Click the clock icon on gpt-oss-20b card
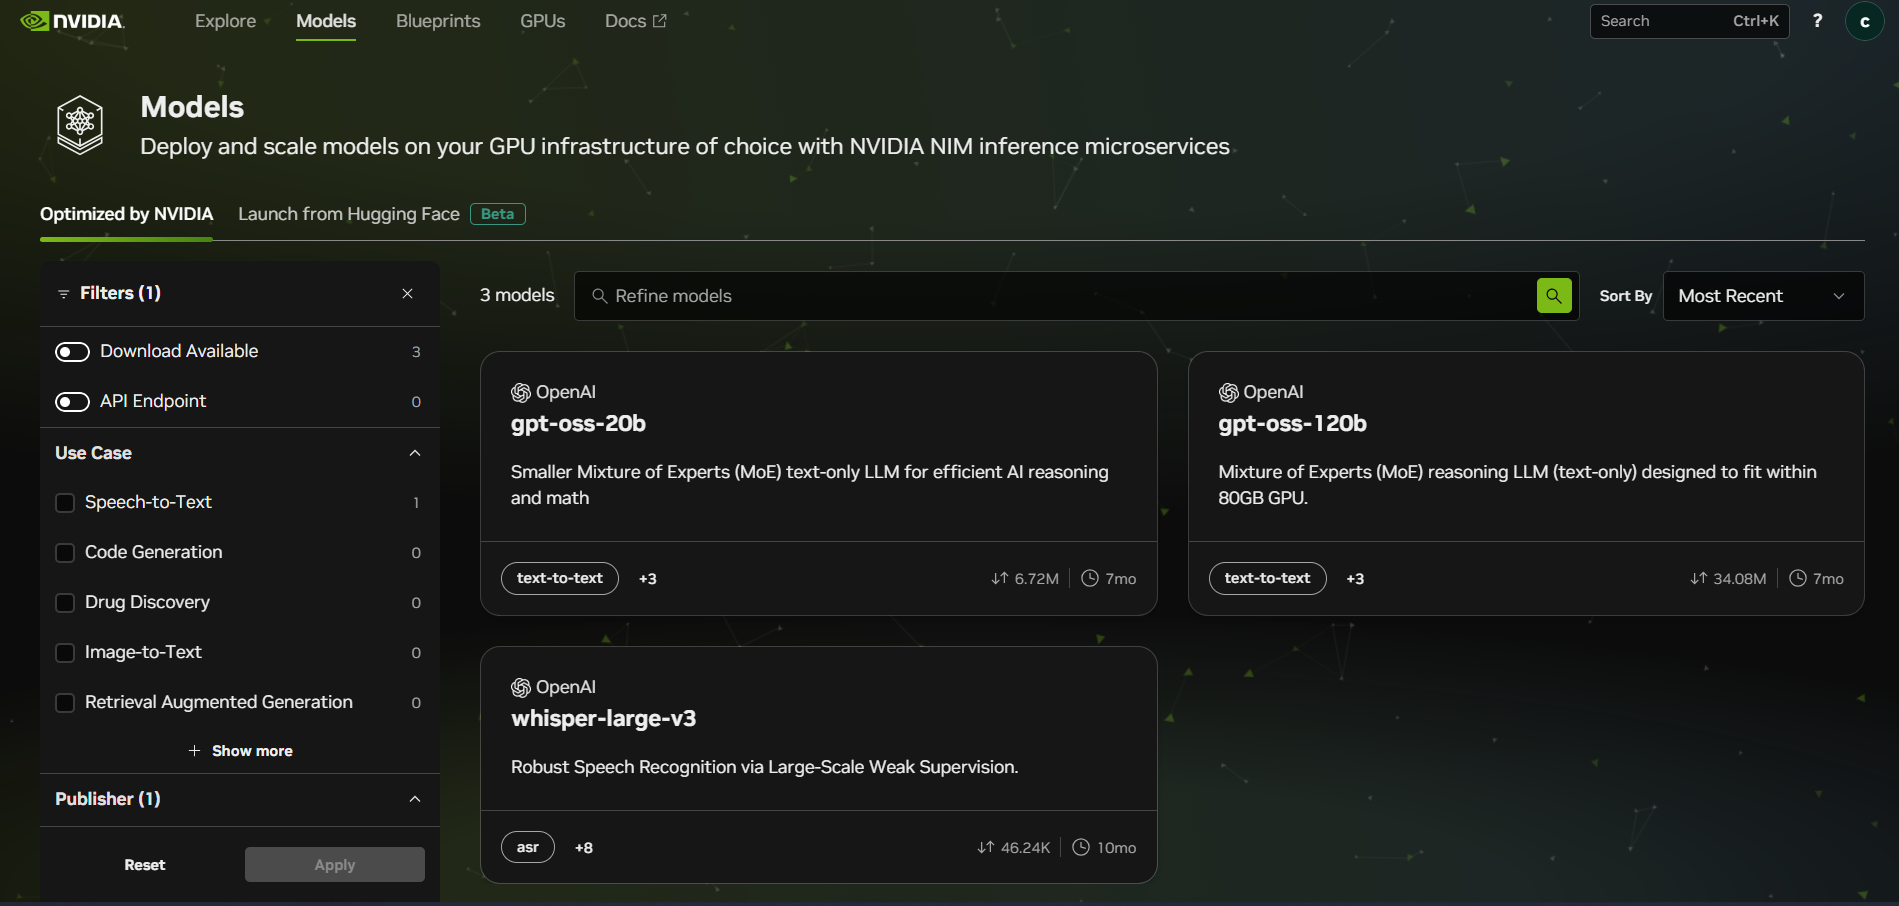Viewport: 1899px width, 906px height. click(x=1090, y=578)
